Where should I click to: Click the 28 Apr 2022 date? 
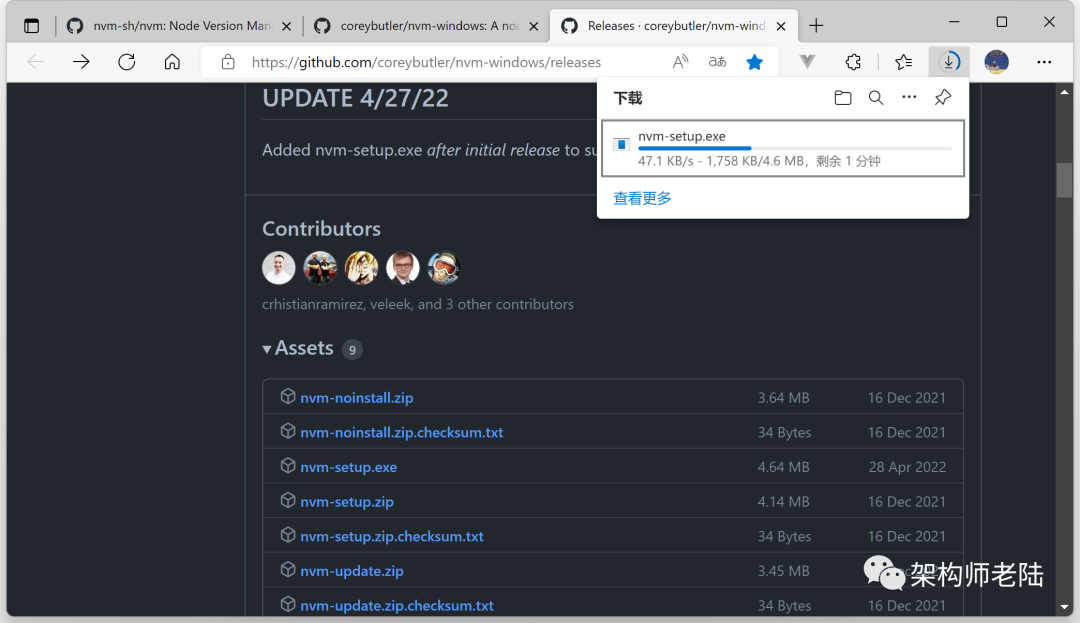coord(907,467)
